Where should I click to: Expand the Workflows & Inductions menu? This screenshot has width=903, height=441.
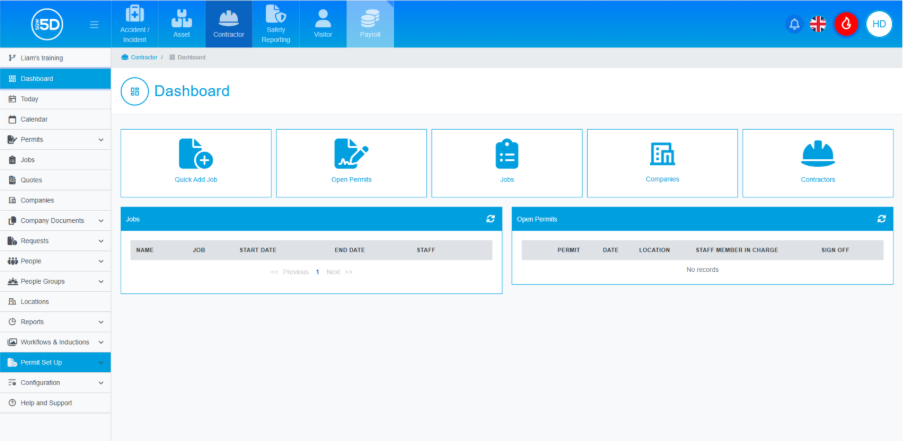[x=101, y=342]
